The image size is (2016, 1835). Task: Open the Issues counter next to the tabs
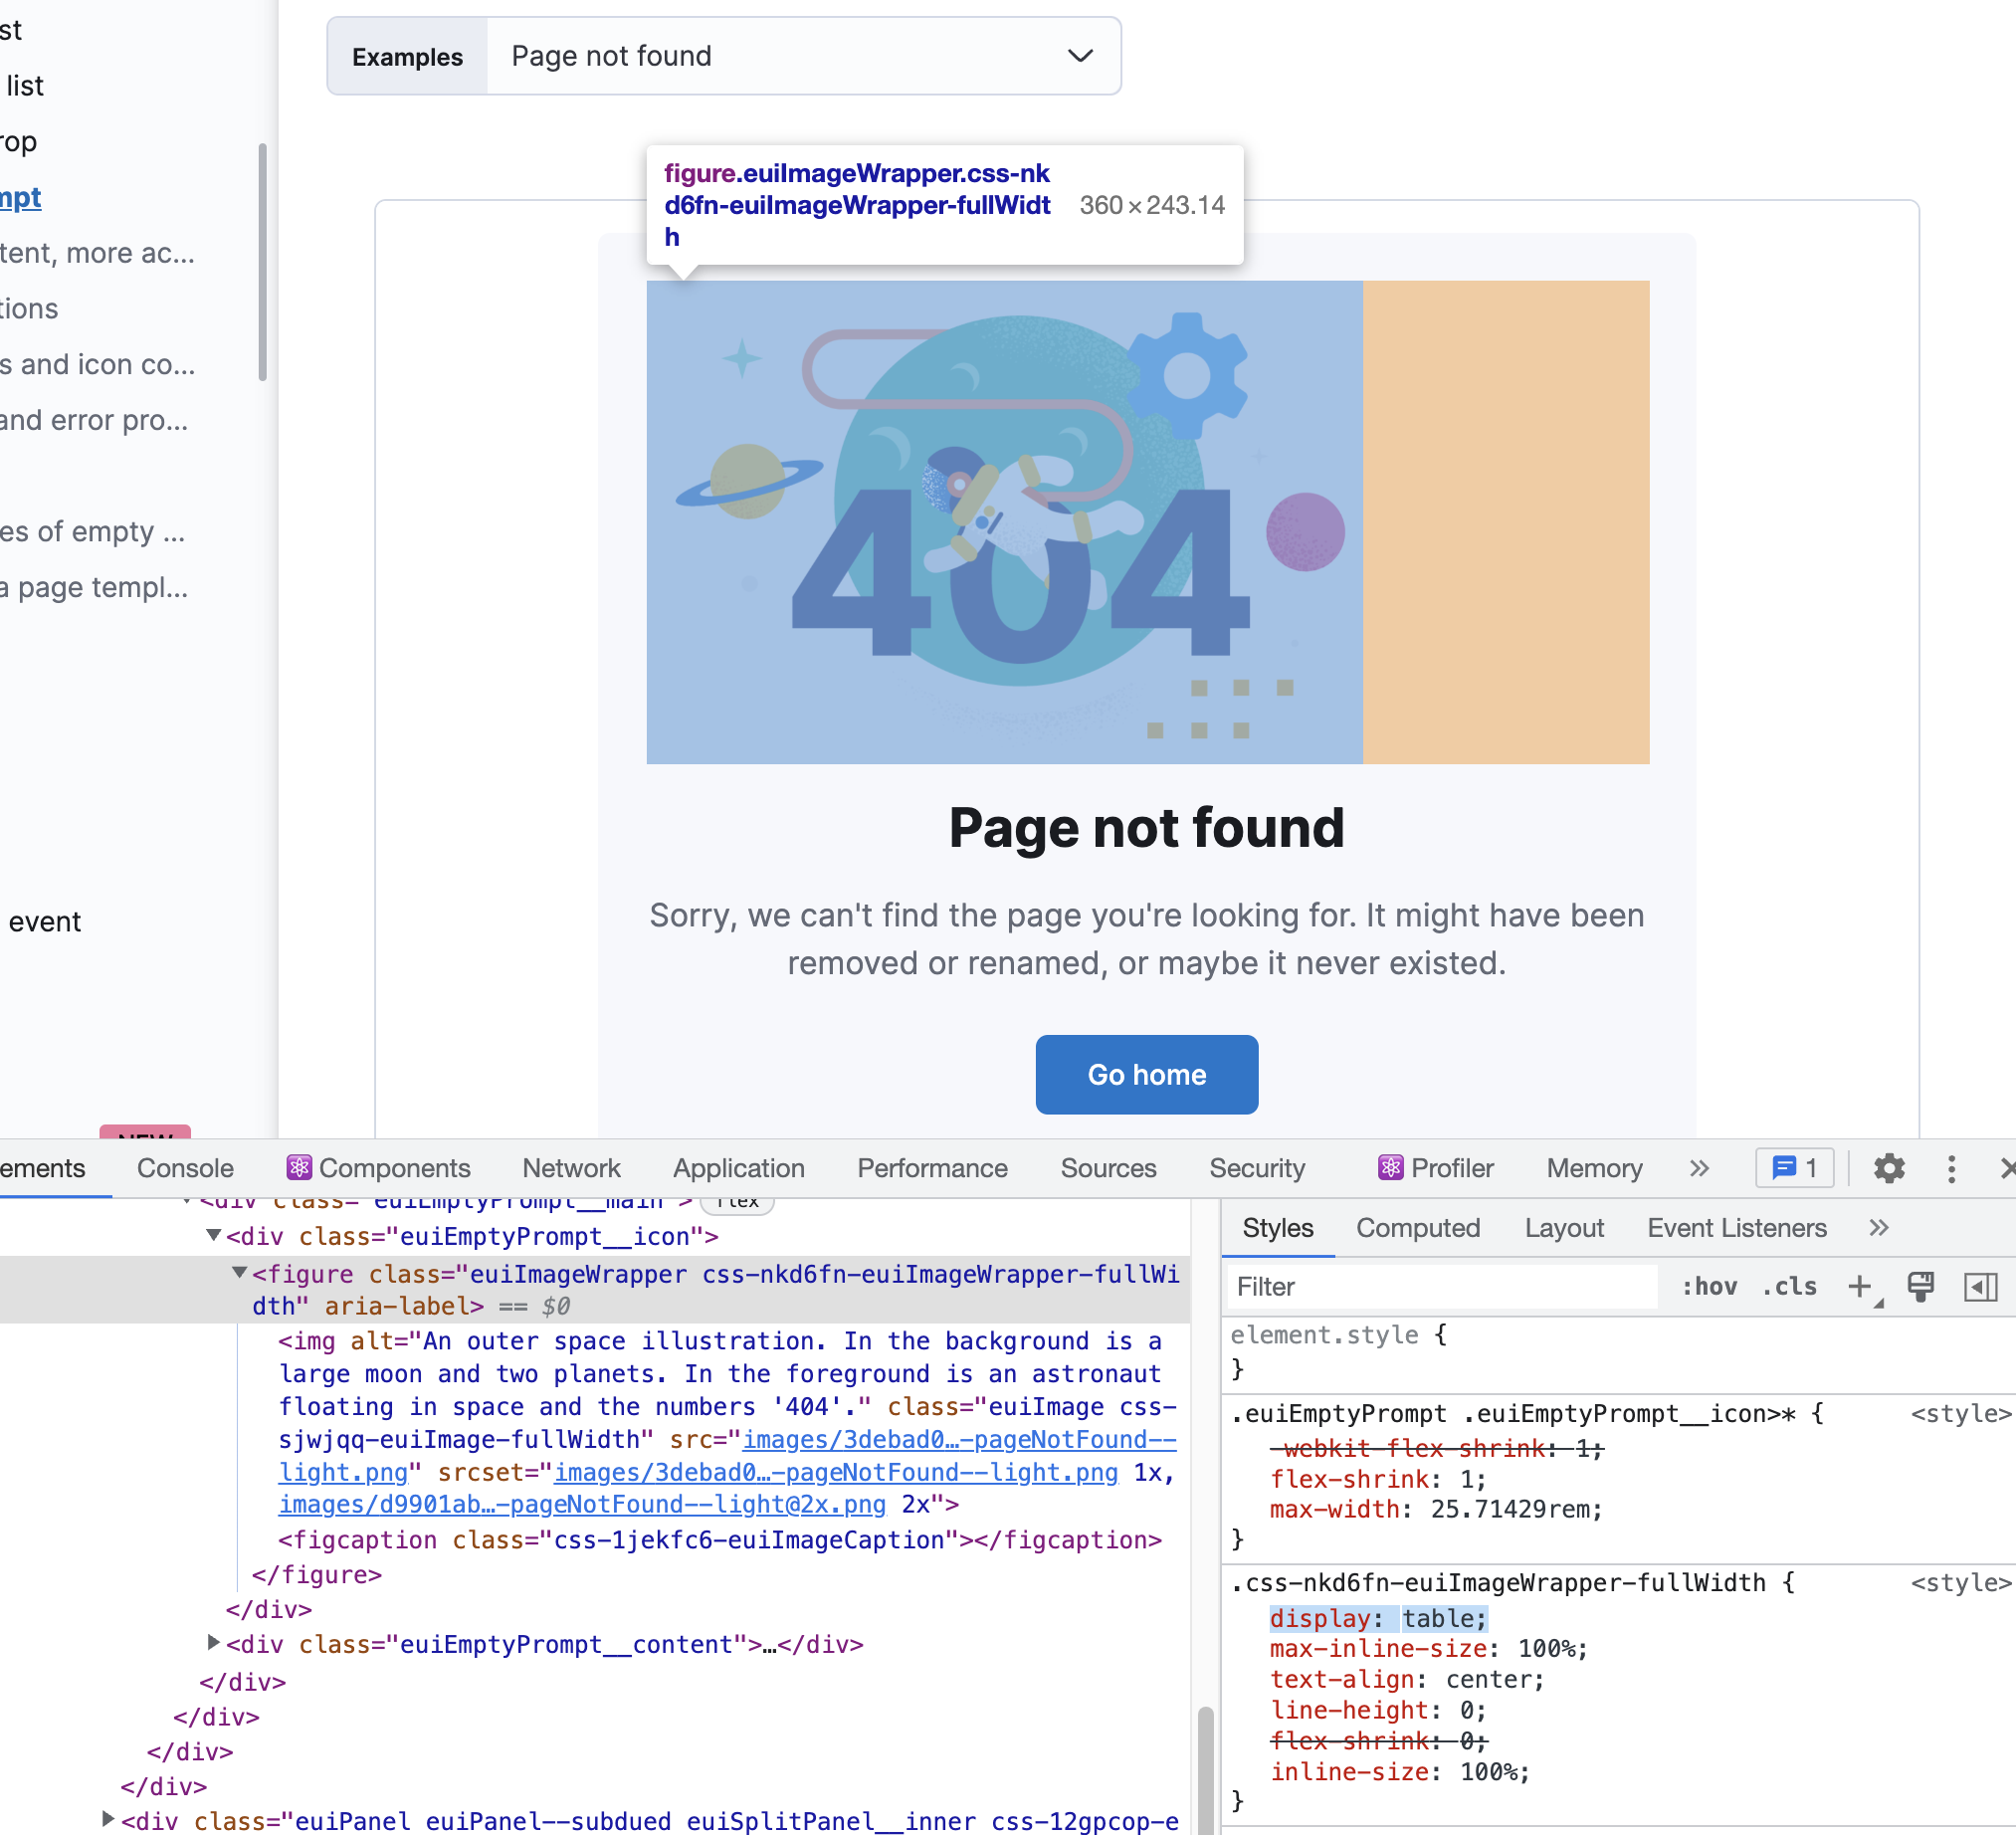[1794, 1168]
